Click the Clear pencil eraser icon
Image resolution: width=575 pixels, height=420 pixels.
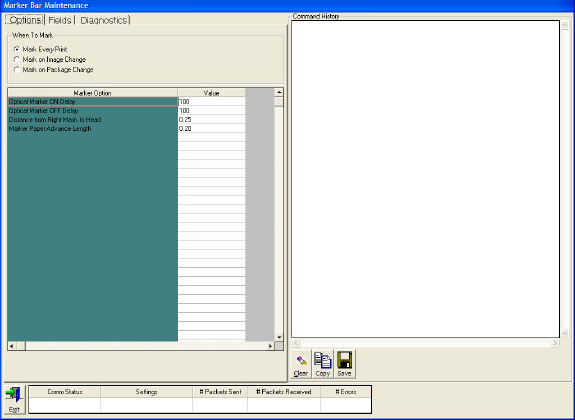(300, 364)
